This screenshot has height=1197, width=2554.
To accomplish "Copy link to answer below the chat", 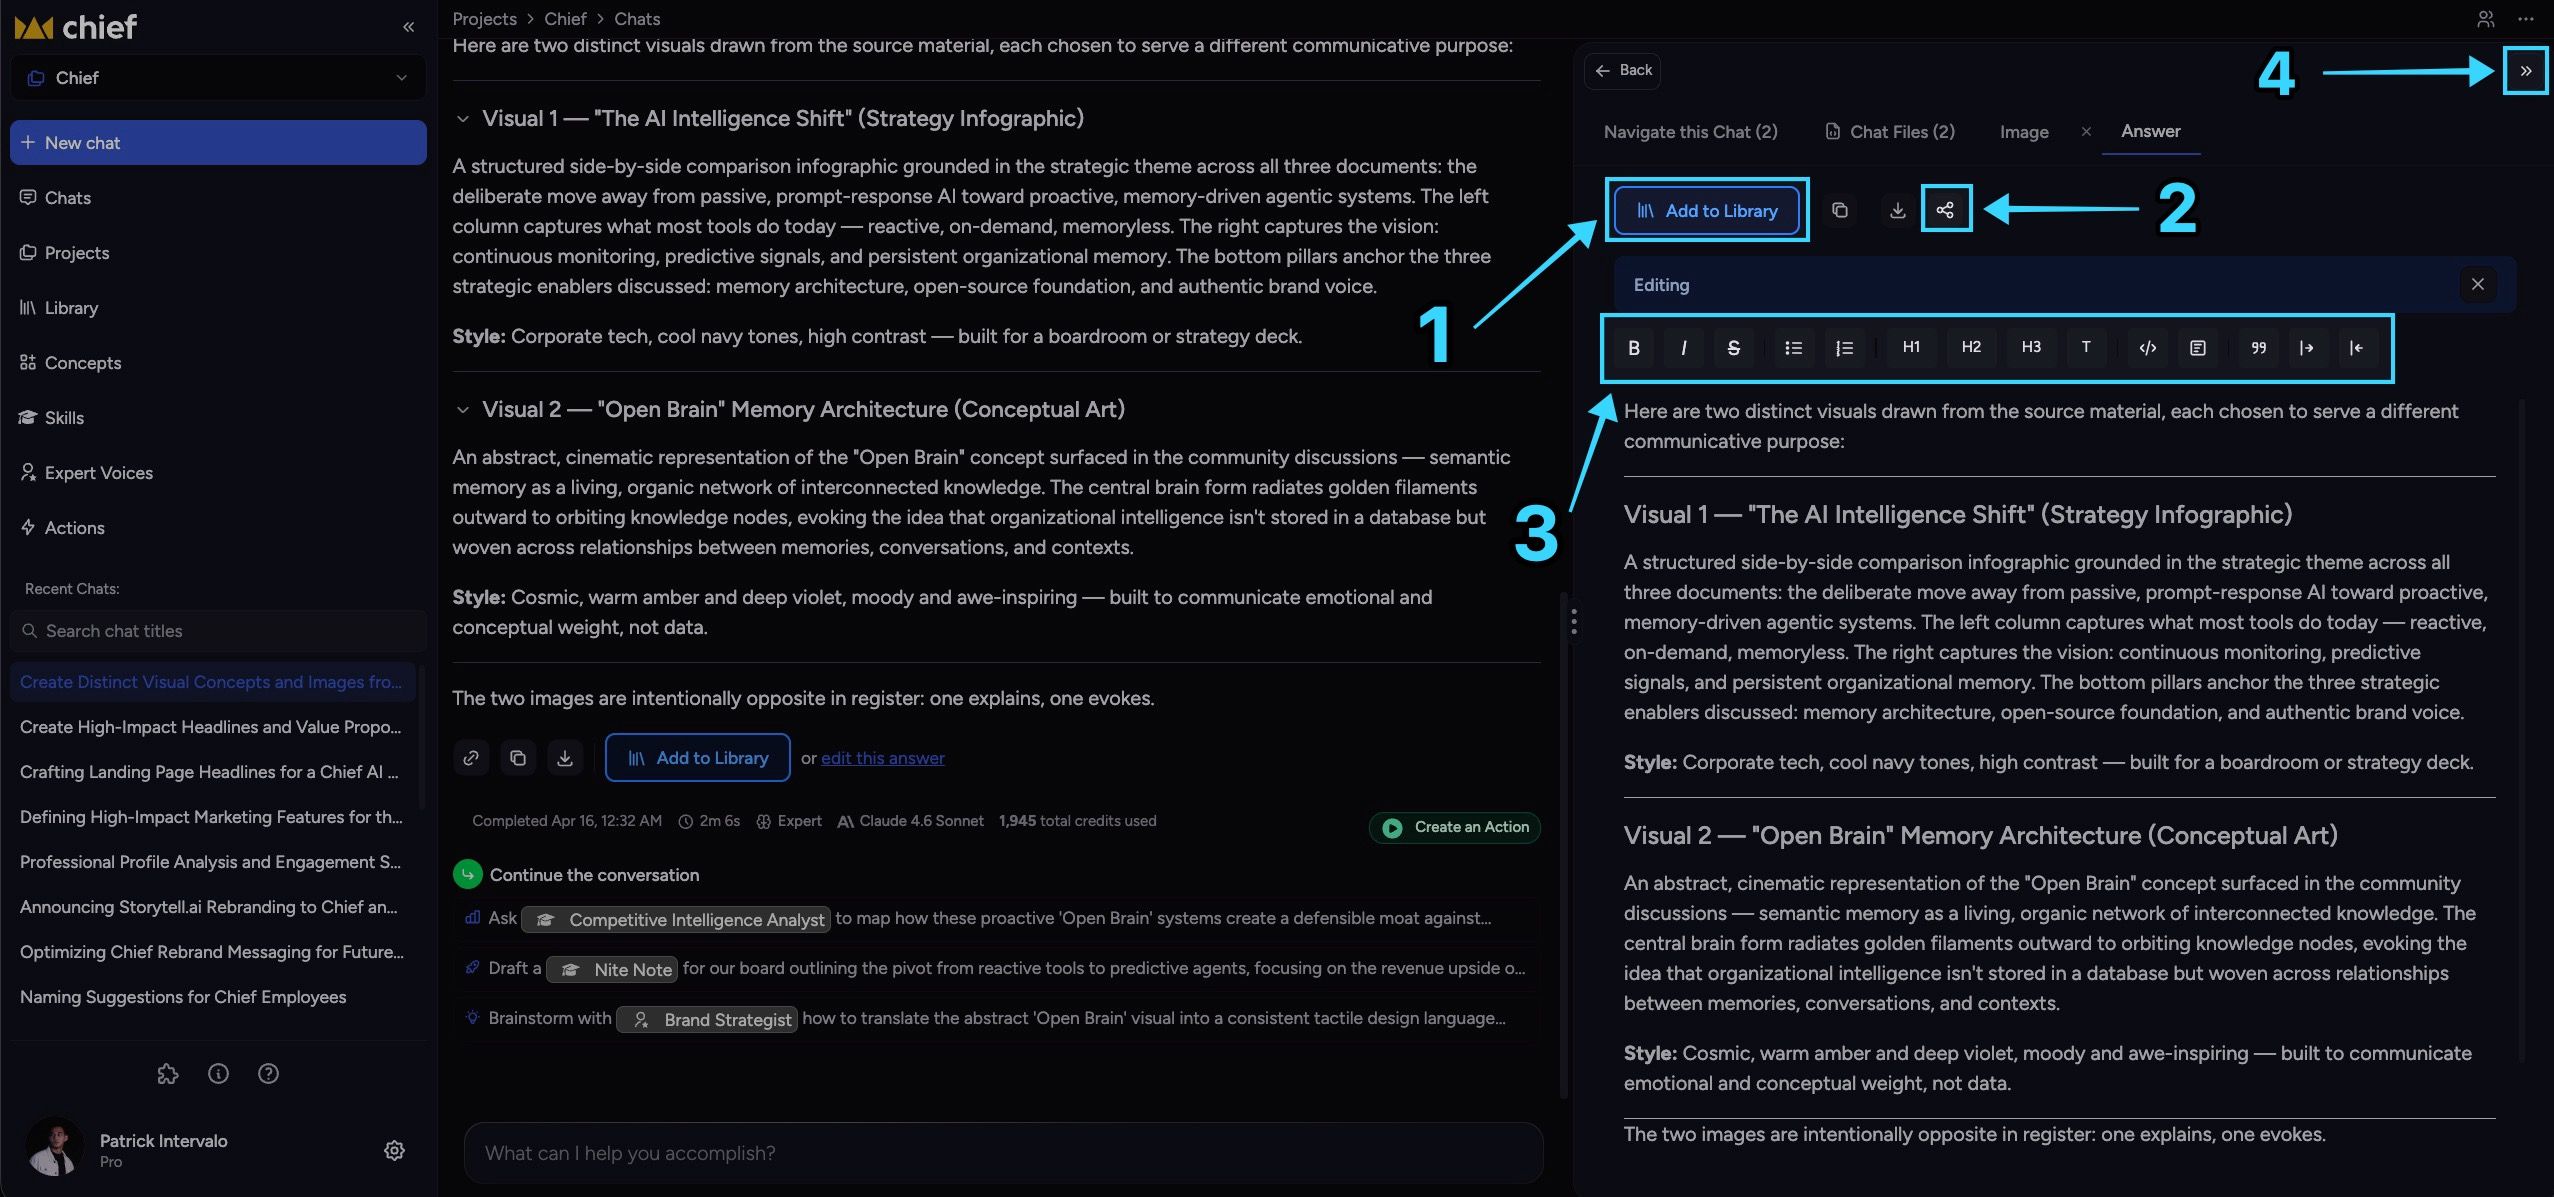I will click(471, 758).
